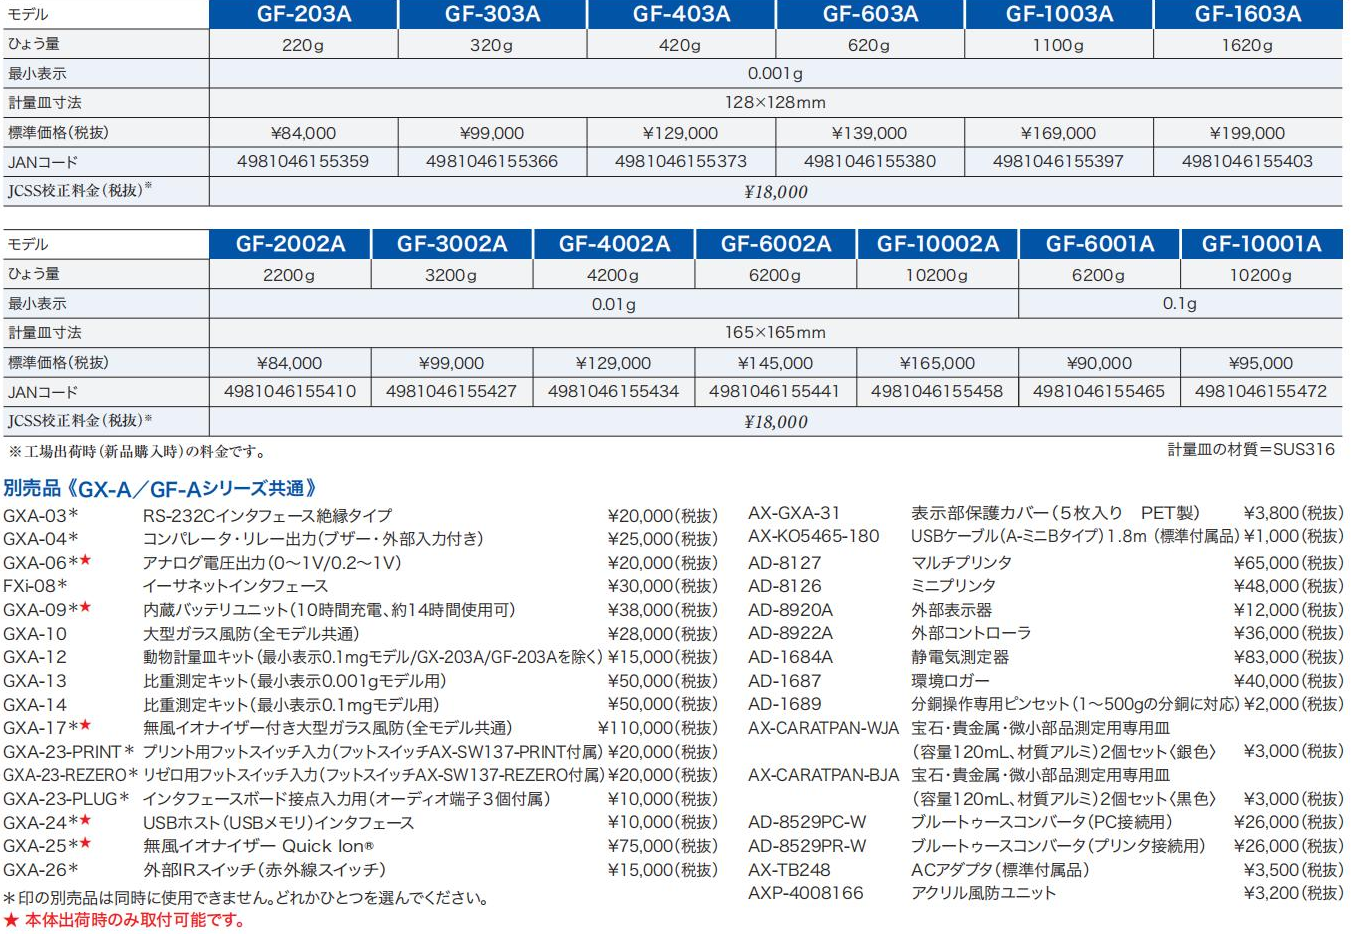Click the AX-GXA-31 accessory code
This screenshot has width=1363, height=934.
coord(794,513)
